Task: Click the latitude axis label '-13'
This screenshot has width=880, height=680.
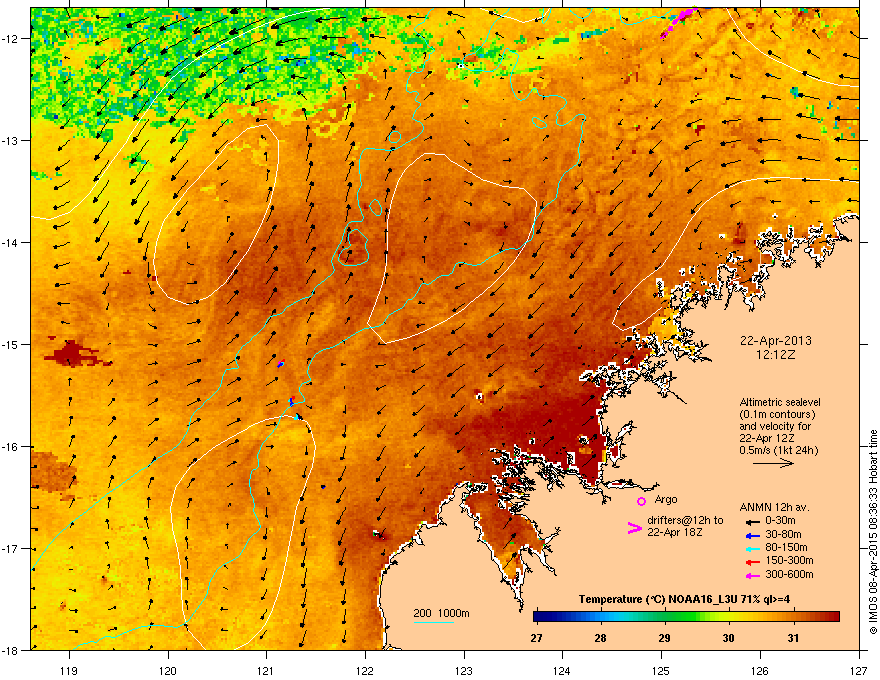Action: [10, 141]
